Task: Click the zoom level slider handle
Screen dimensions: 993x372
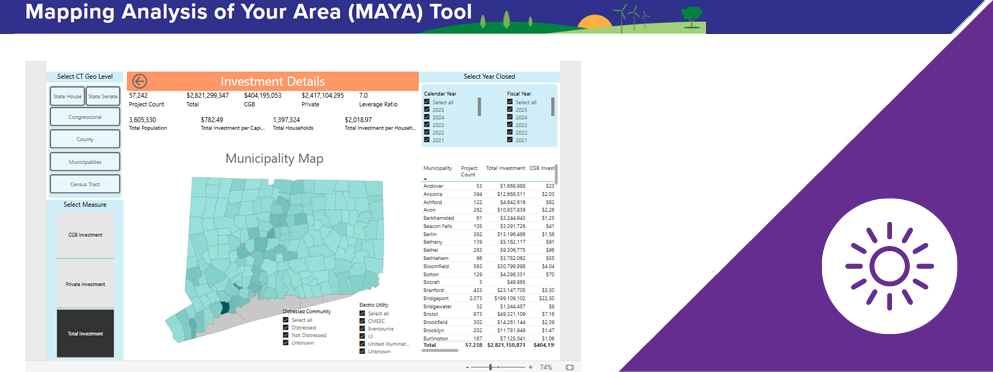Action: [490, 367]
